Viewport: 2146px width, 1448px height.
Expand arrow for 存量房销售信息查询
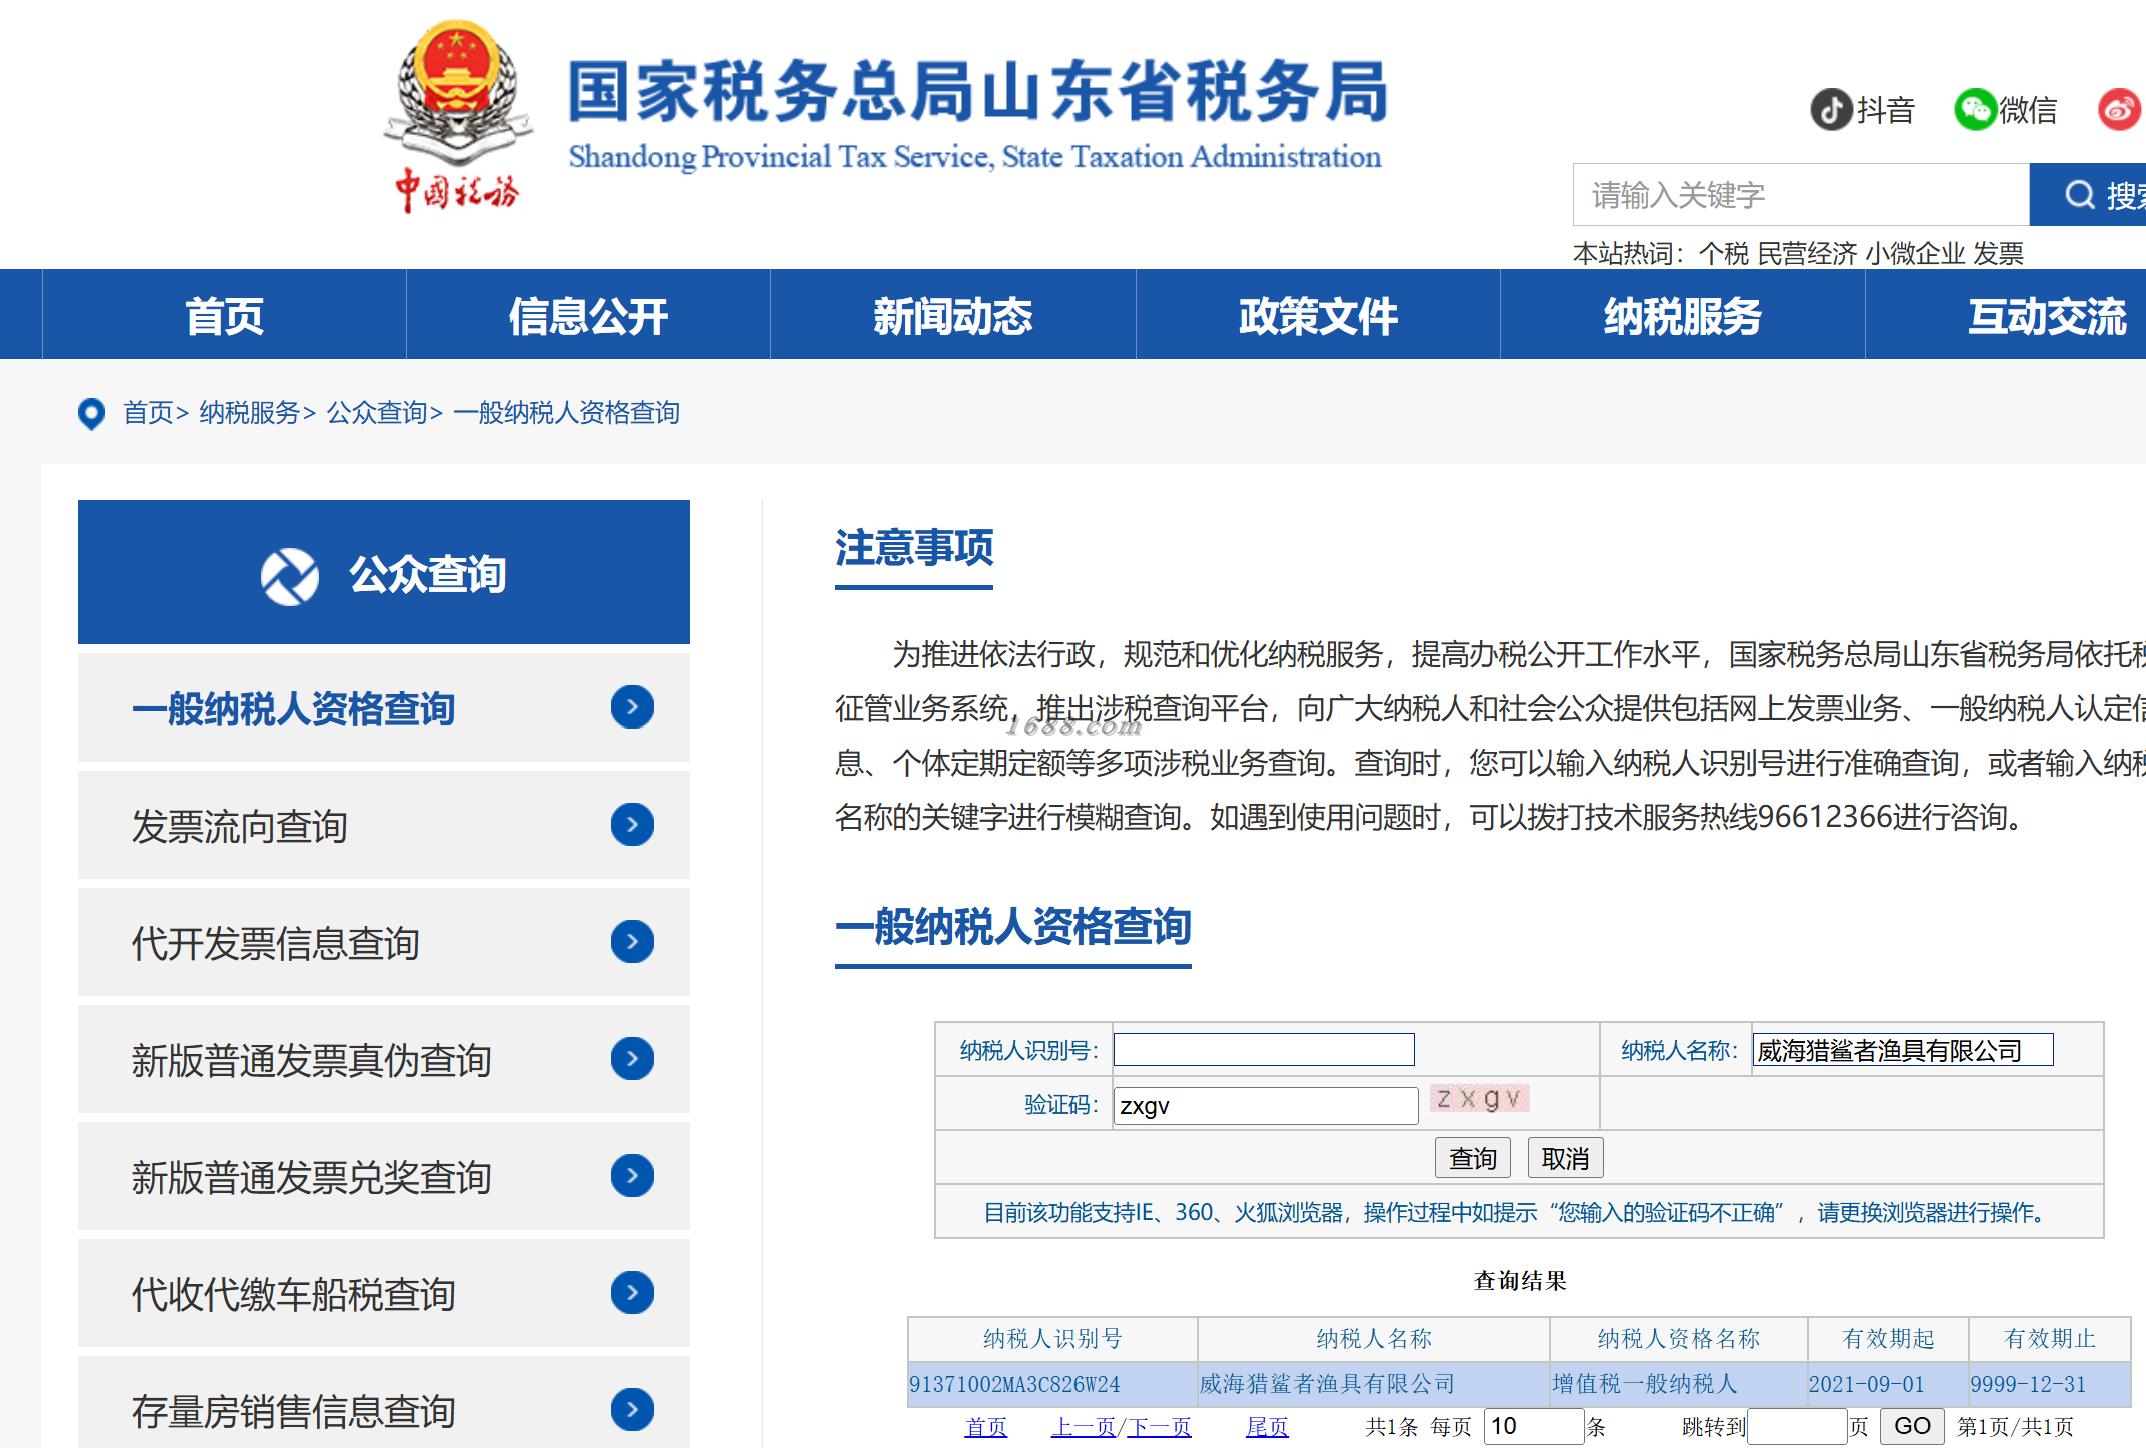tap(632, 1410)
